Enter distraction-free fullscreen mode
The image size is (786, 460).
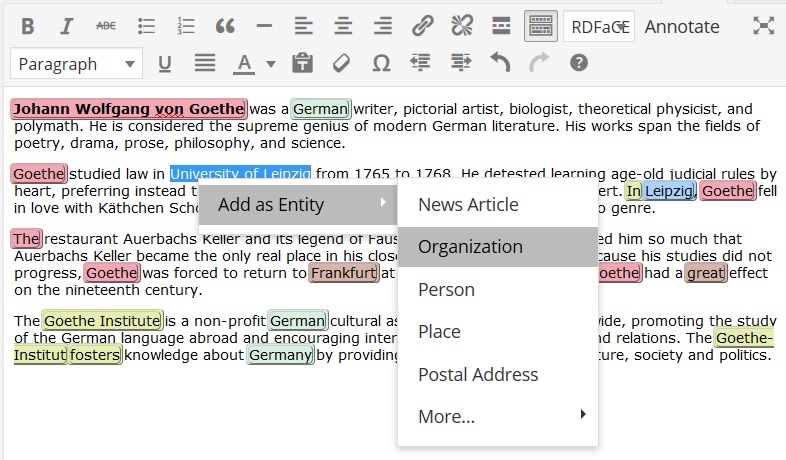[x=763, y=25]
